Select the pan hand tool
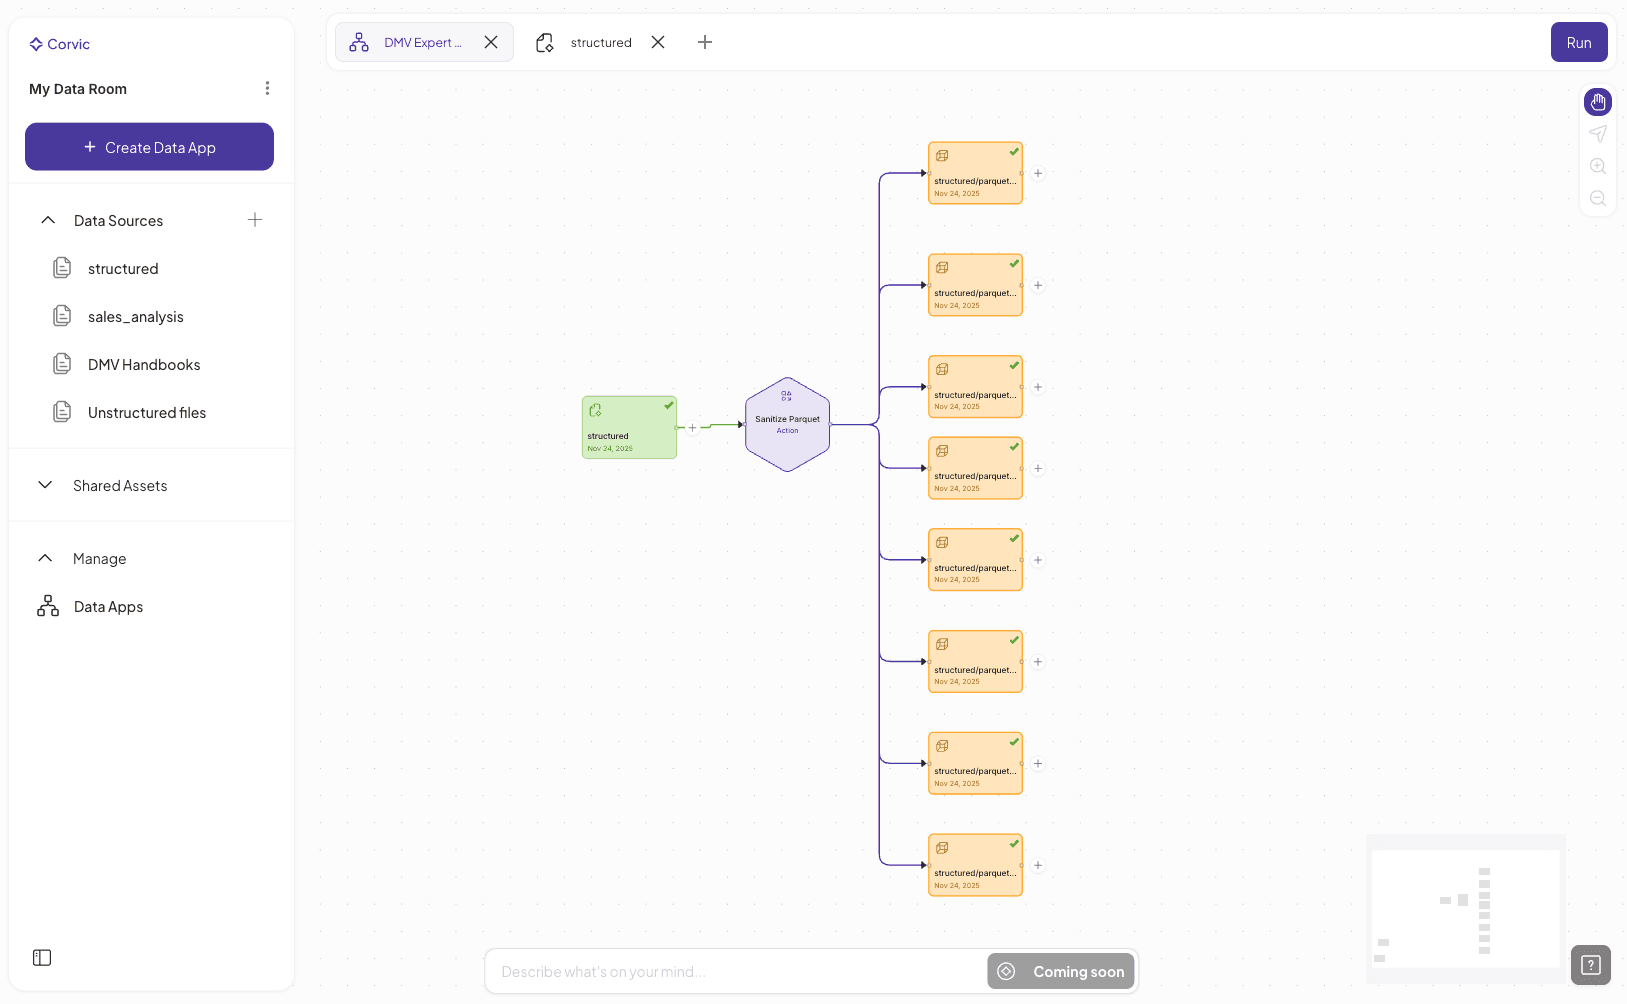Image resolution: width=1627 pixels, height=1004 pixels. pos(1597,102)
